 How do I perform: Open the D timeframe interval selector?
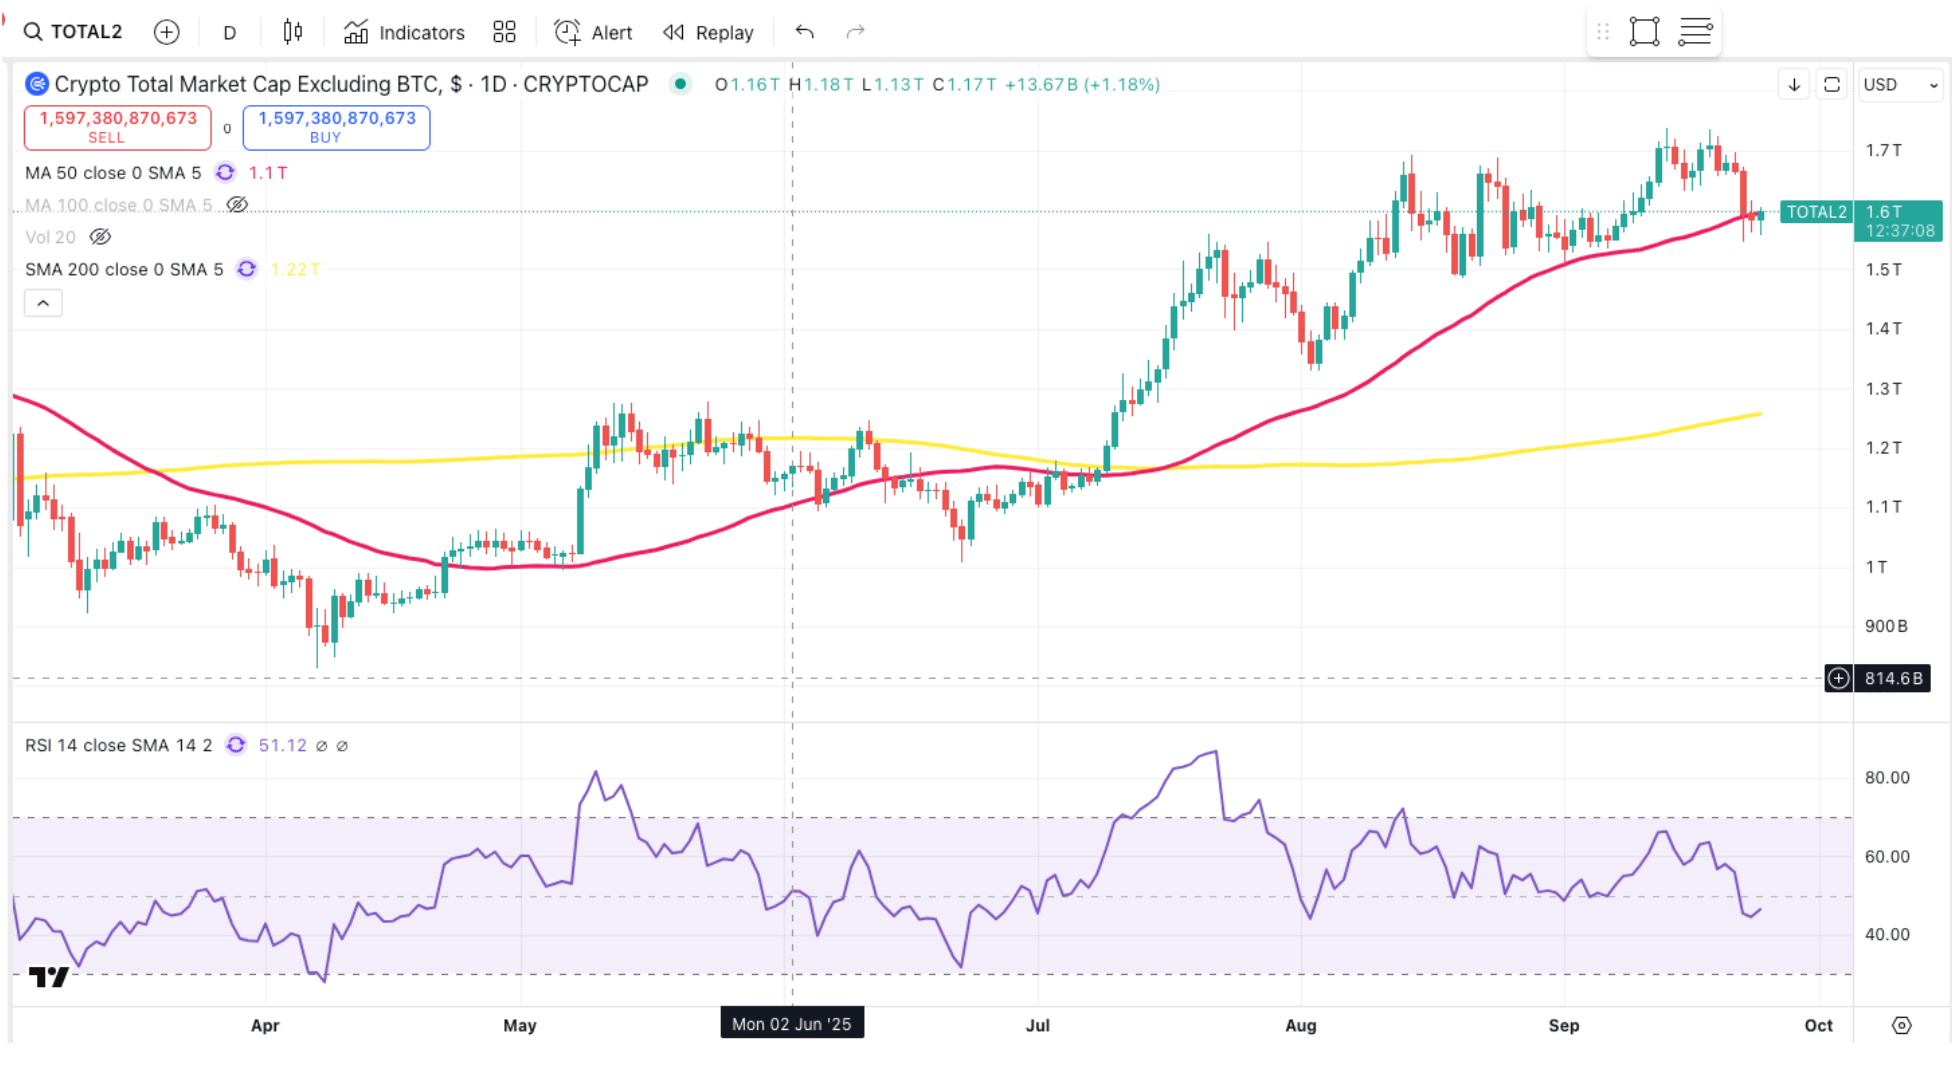(229, 32)
